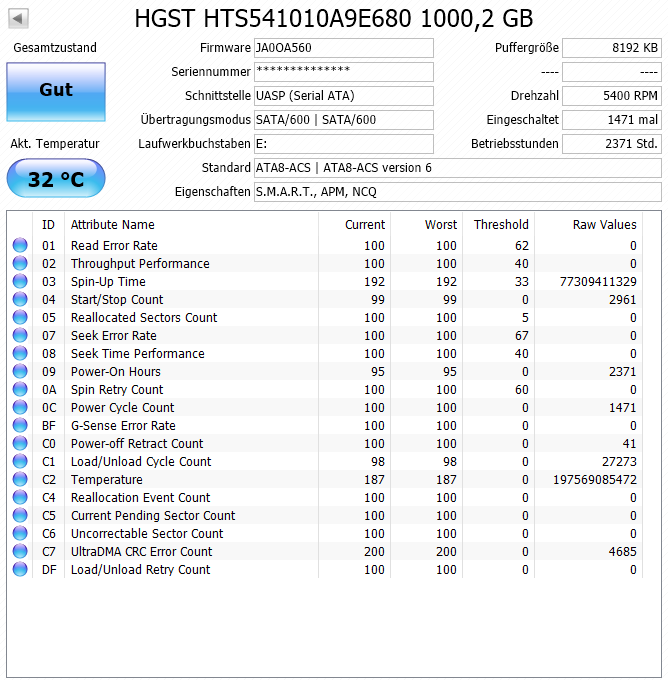
Task: Click the status icon for Seek Time Performance
Action: [20, 353]
